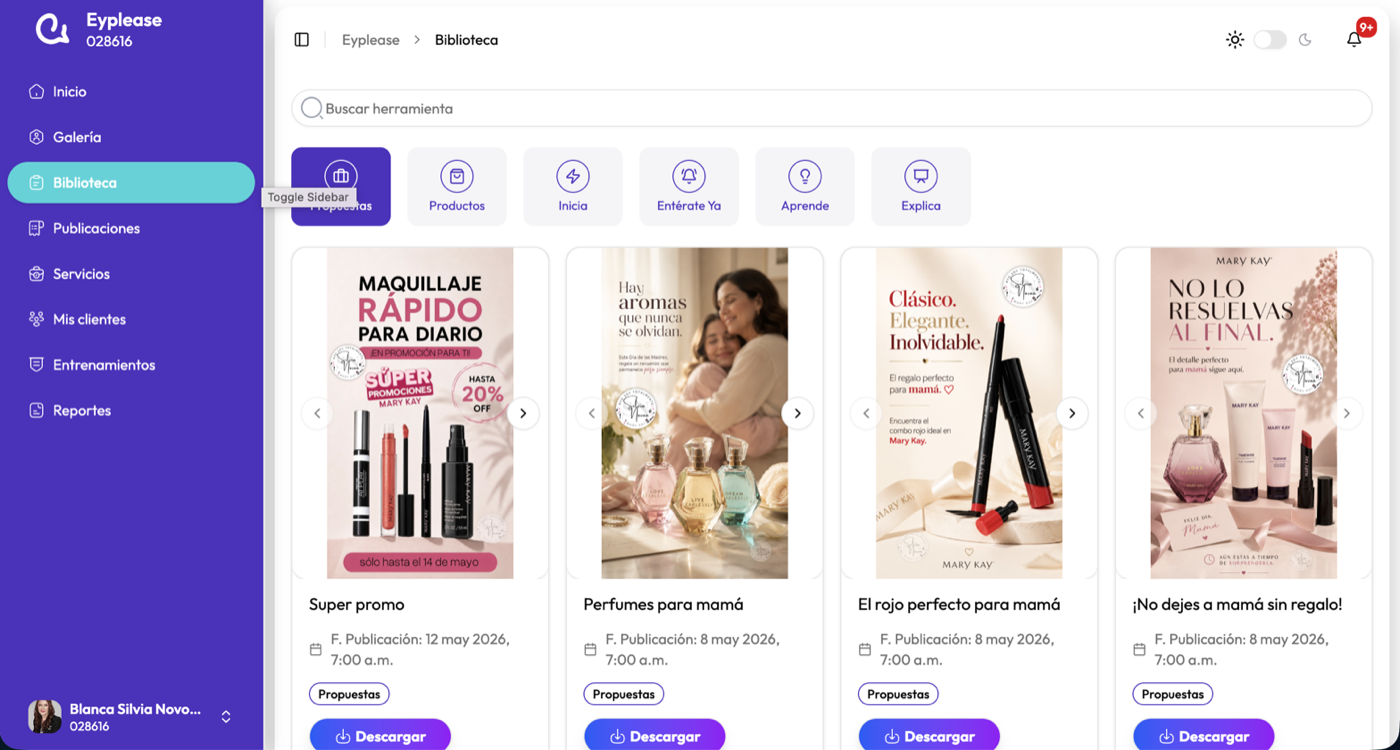Open Servicios in the sidebar
1400x750 pixels.
(x=131, y=274)
